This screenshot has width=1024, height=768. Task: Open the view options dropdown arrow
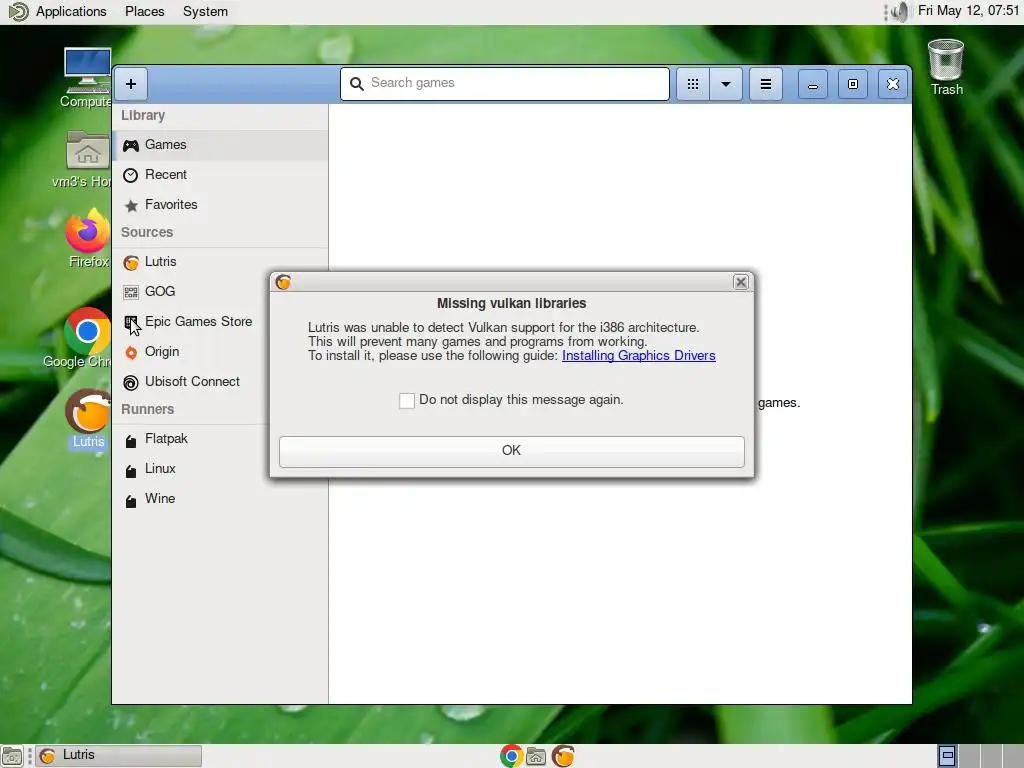[726, 84]
